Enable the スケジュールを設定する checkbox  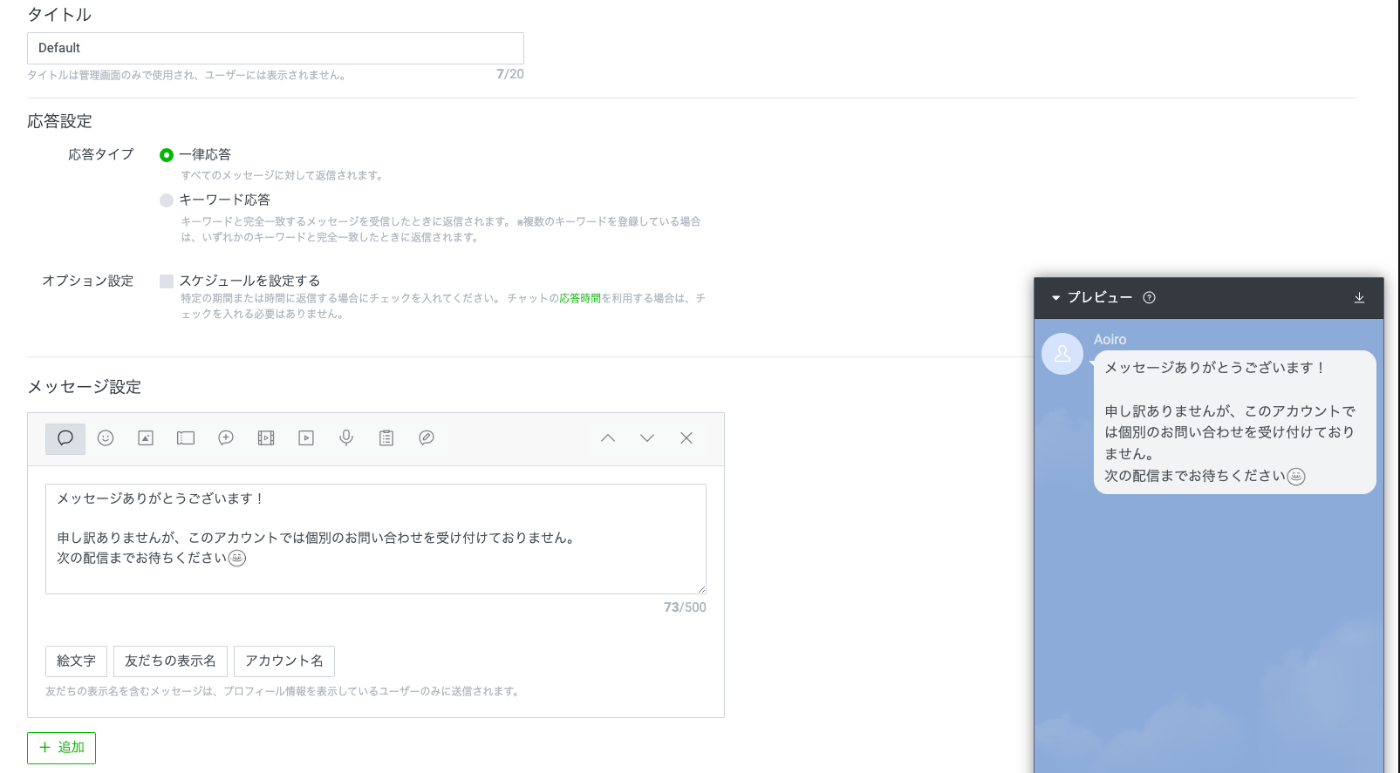click(166, 281)
